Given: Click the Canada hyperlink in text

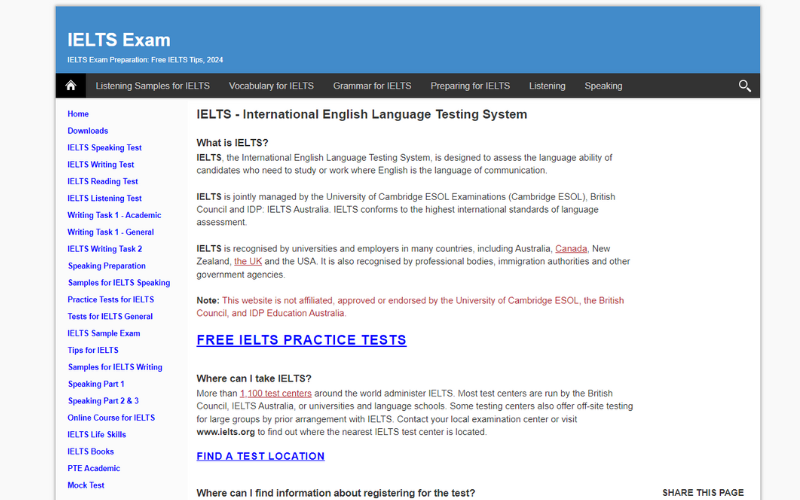Looking at the screenshot, I should click(x=571, y=248).
